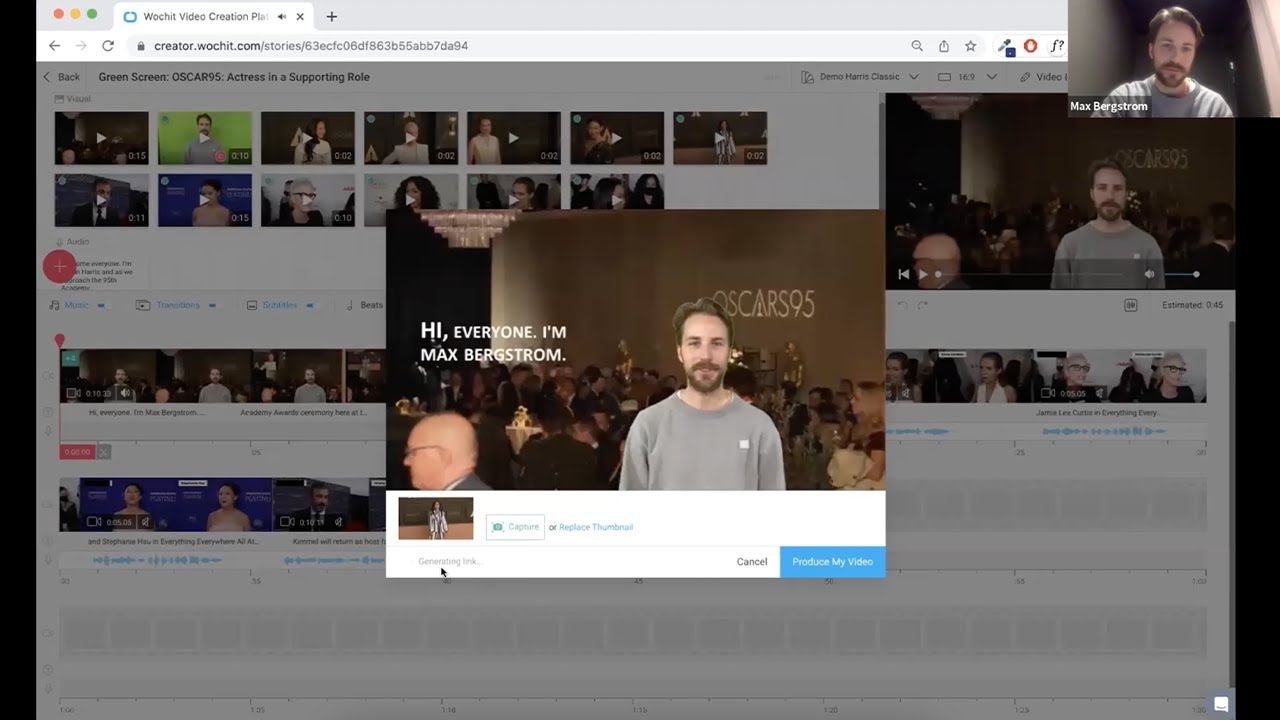
Task: Select the blue-background clip thumbnail 0:15
Action: (x=205, y=200)
